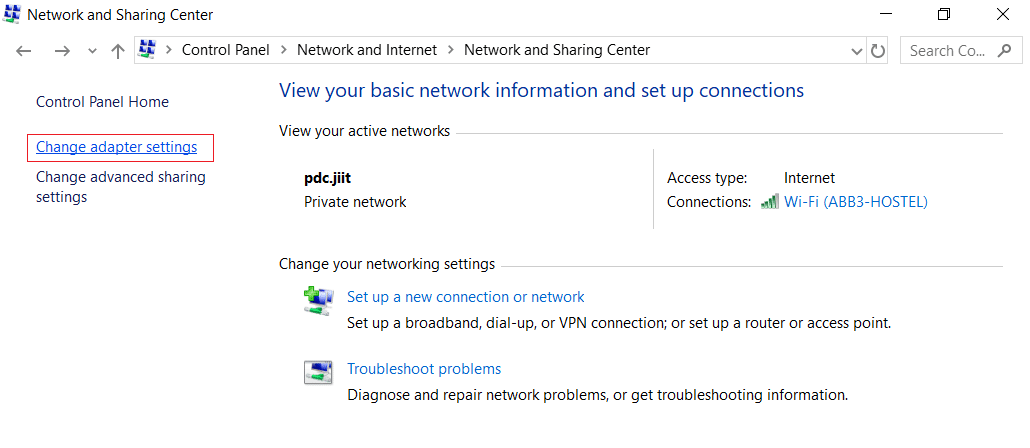Click the Control Panel icon in address bar
1030x448 pixels.
click(x=148, y=50)
